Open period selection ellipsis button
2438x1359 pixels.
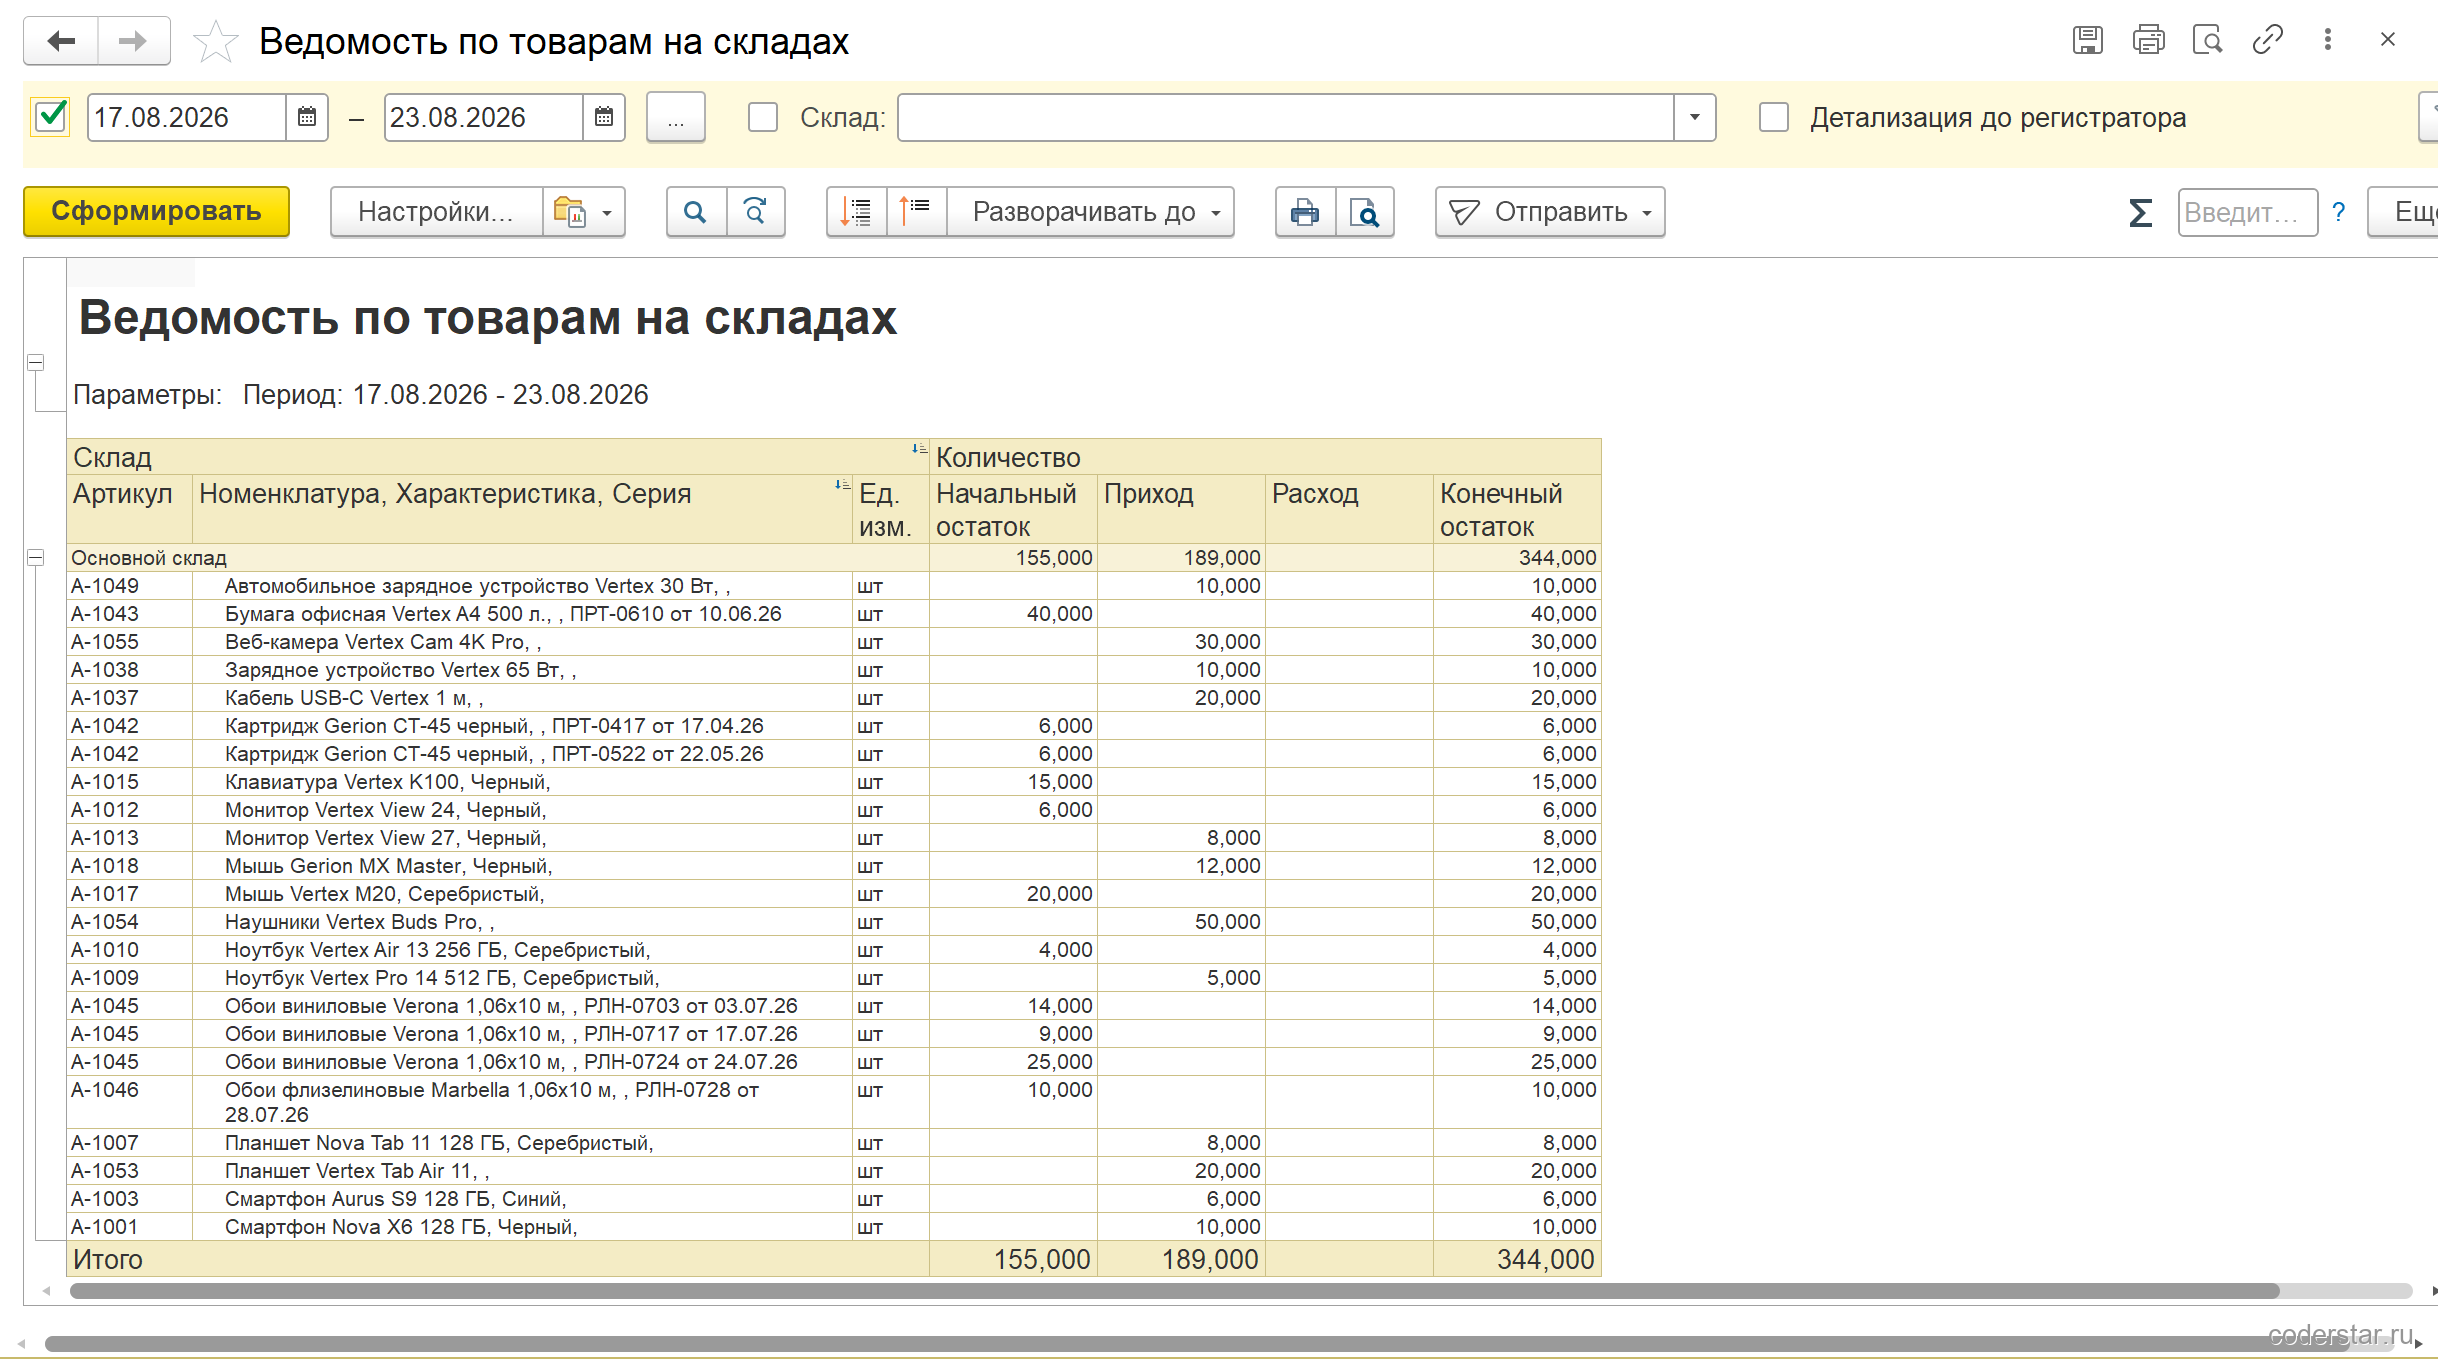point(676,118)
